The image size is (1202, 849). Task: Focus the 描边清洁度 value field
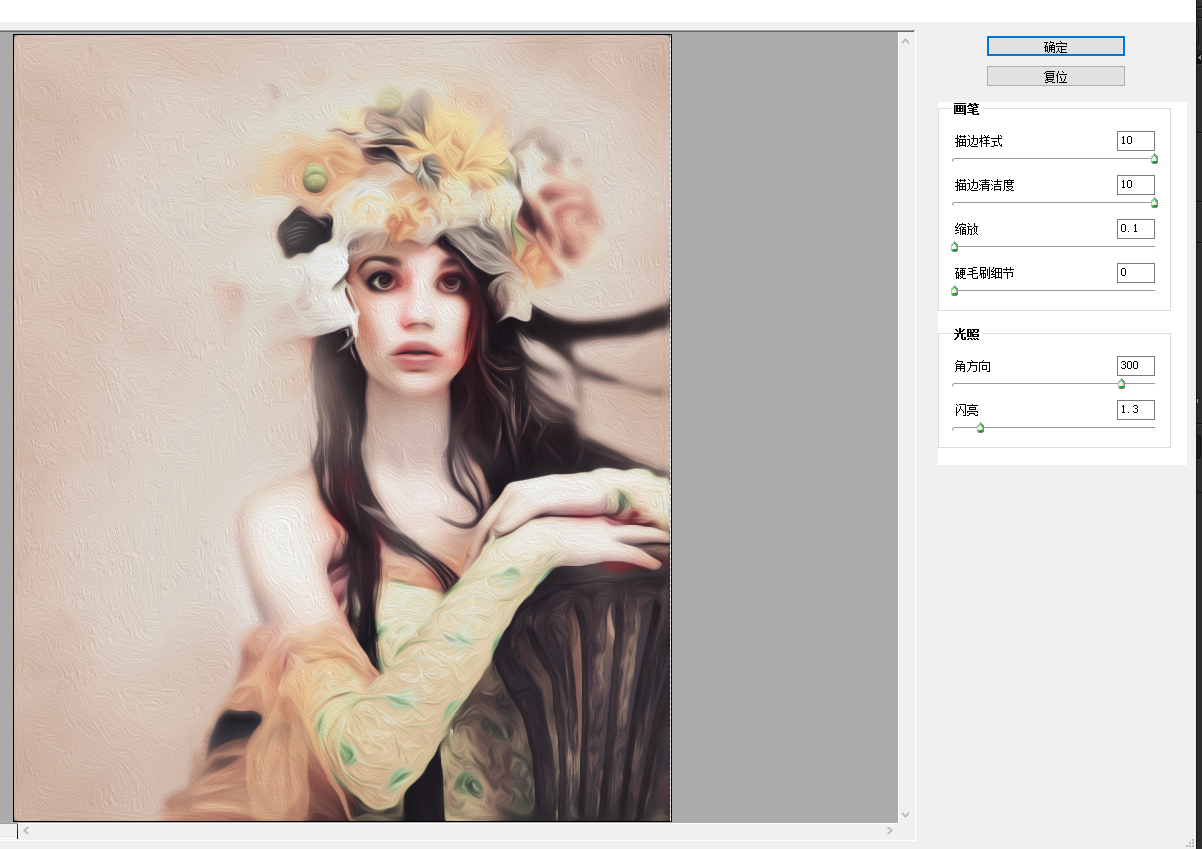(1135, 185)
